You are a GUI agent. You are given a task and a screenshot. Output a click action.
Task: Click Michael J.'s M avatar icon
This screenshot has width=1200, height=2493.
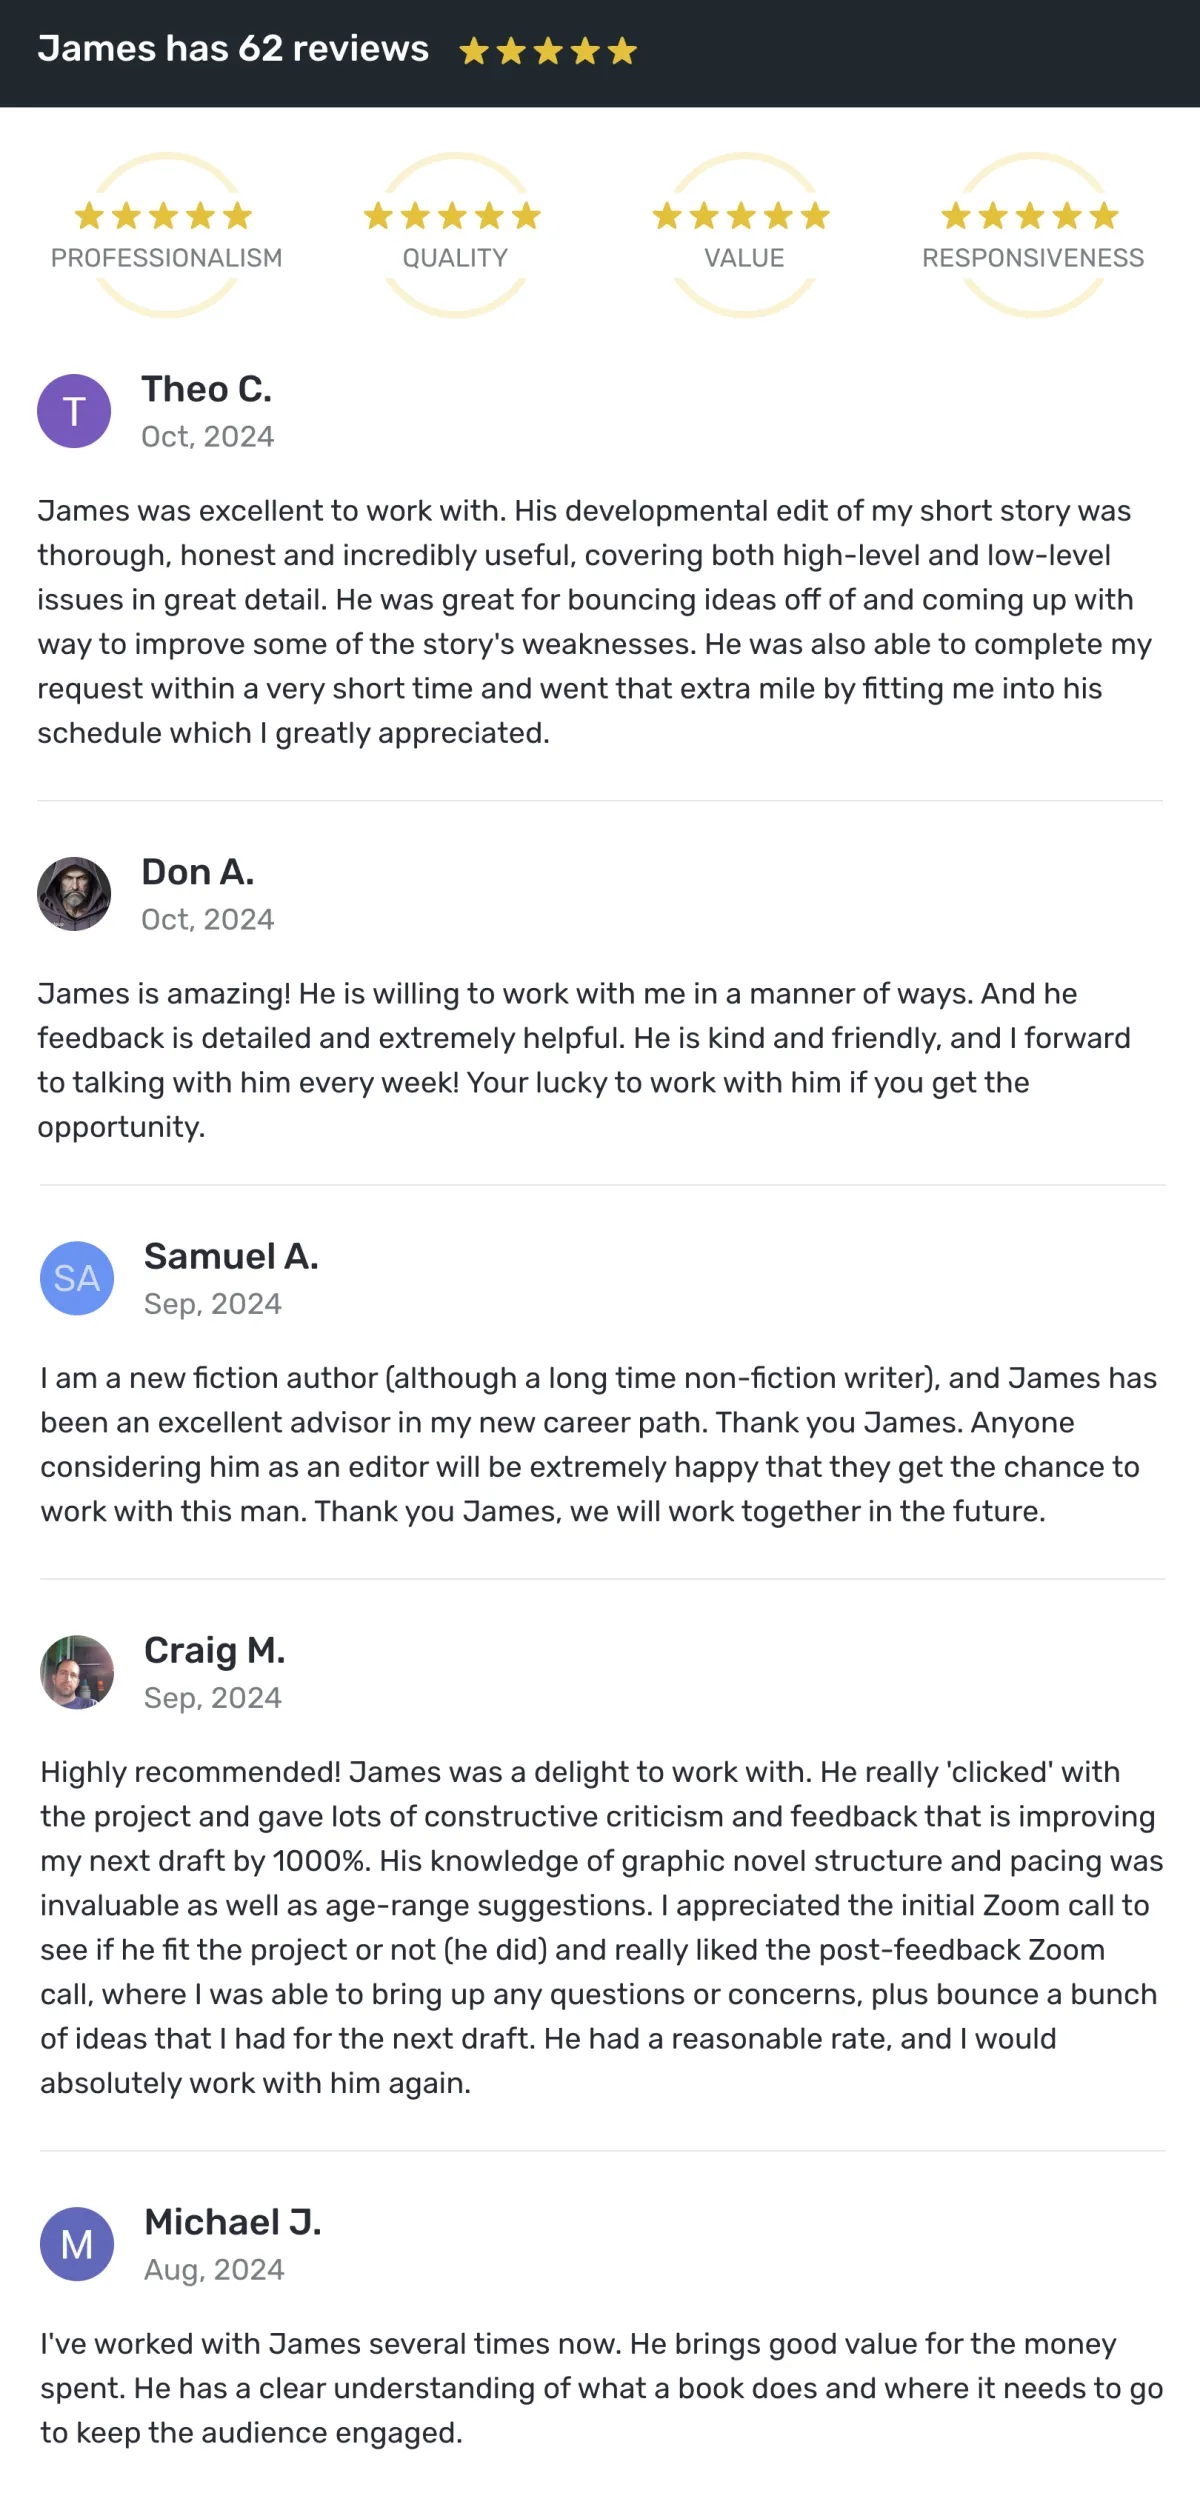tap(77, 2244)
